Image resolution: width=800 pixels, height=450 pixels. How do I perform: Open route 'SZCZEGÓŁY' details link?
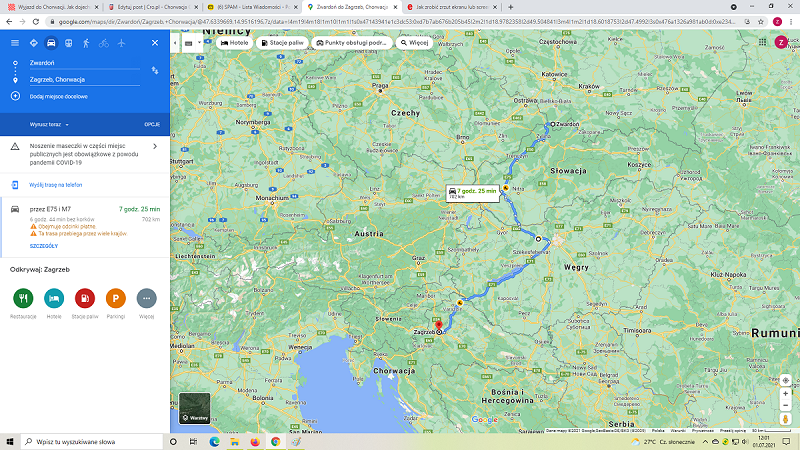(44, 245)
